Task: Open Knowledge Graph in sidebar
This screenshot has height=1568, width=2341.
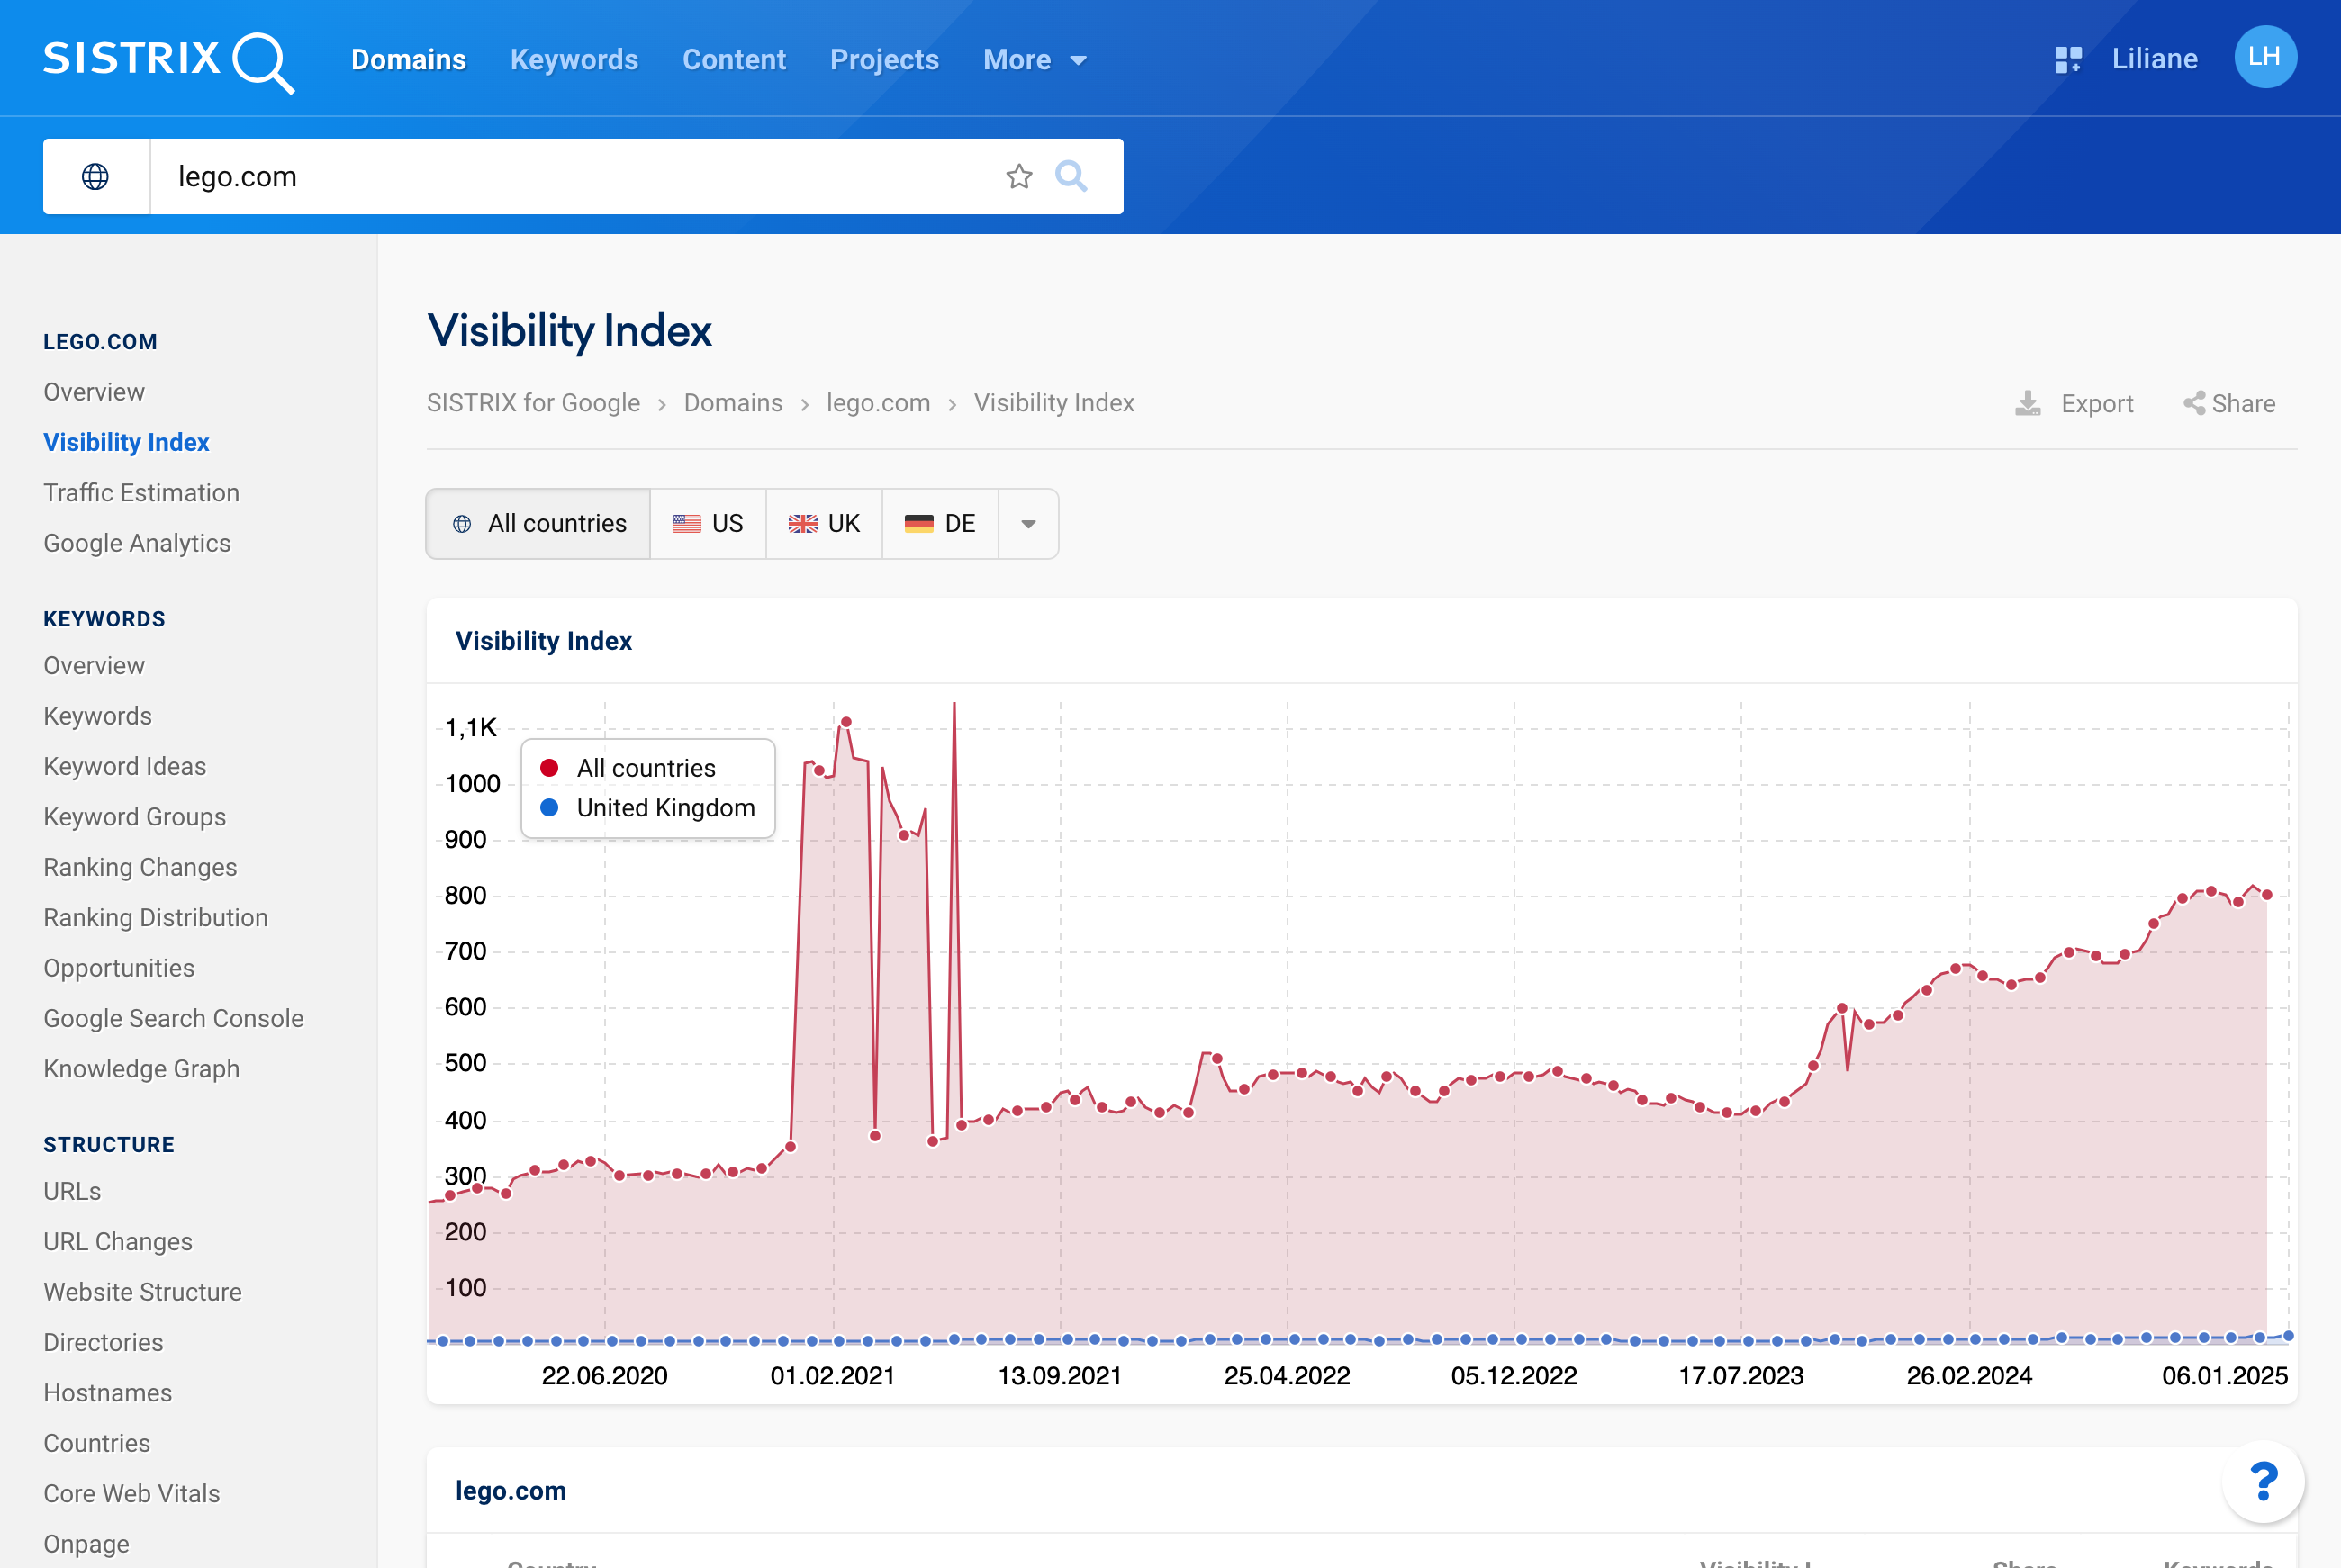Action: coord(141,1069)
